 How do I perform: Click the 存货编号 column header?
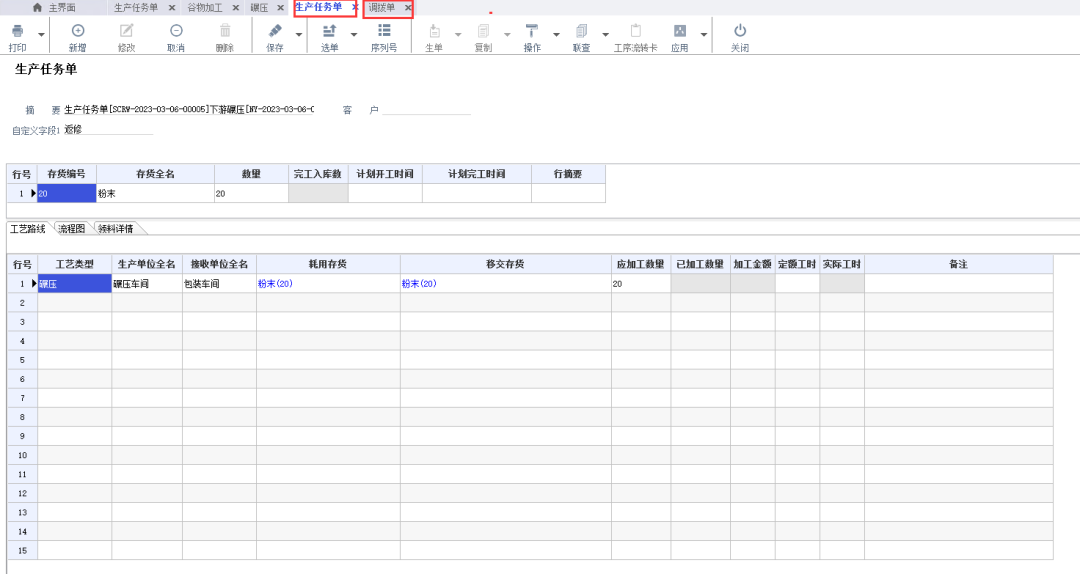pos(67,174)
